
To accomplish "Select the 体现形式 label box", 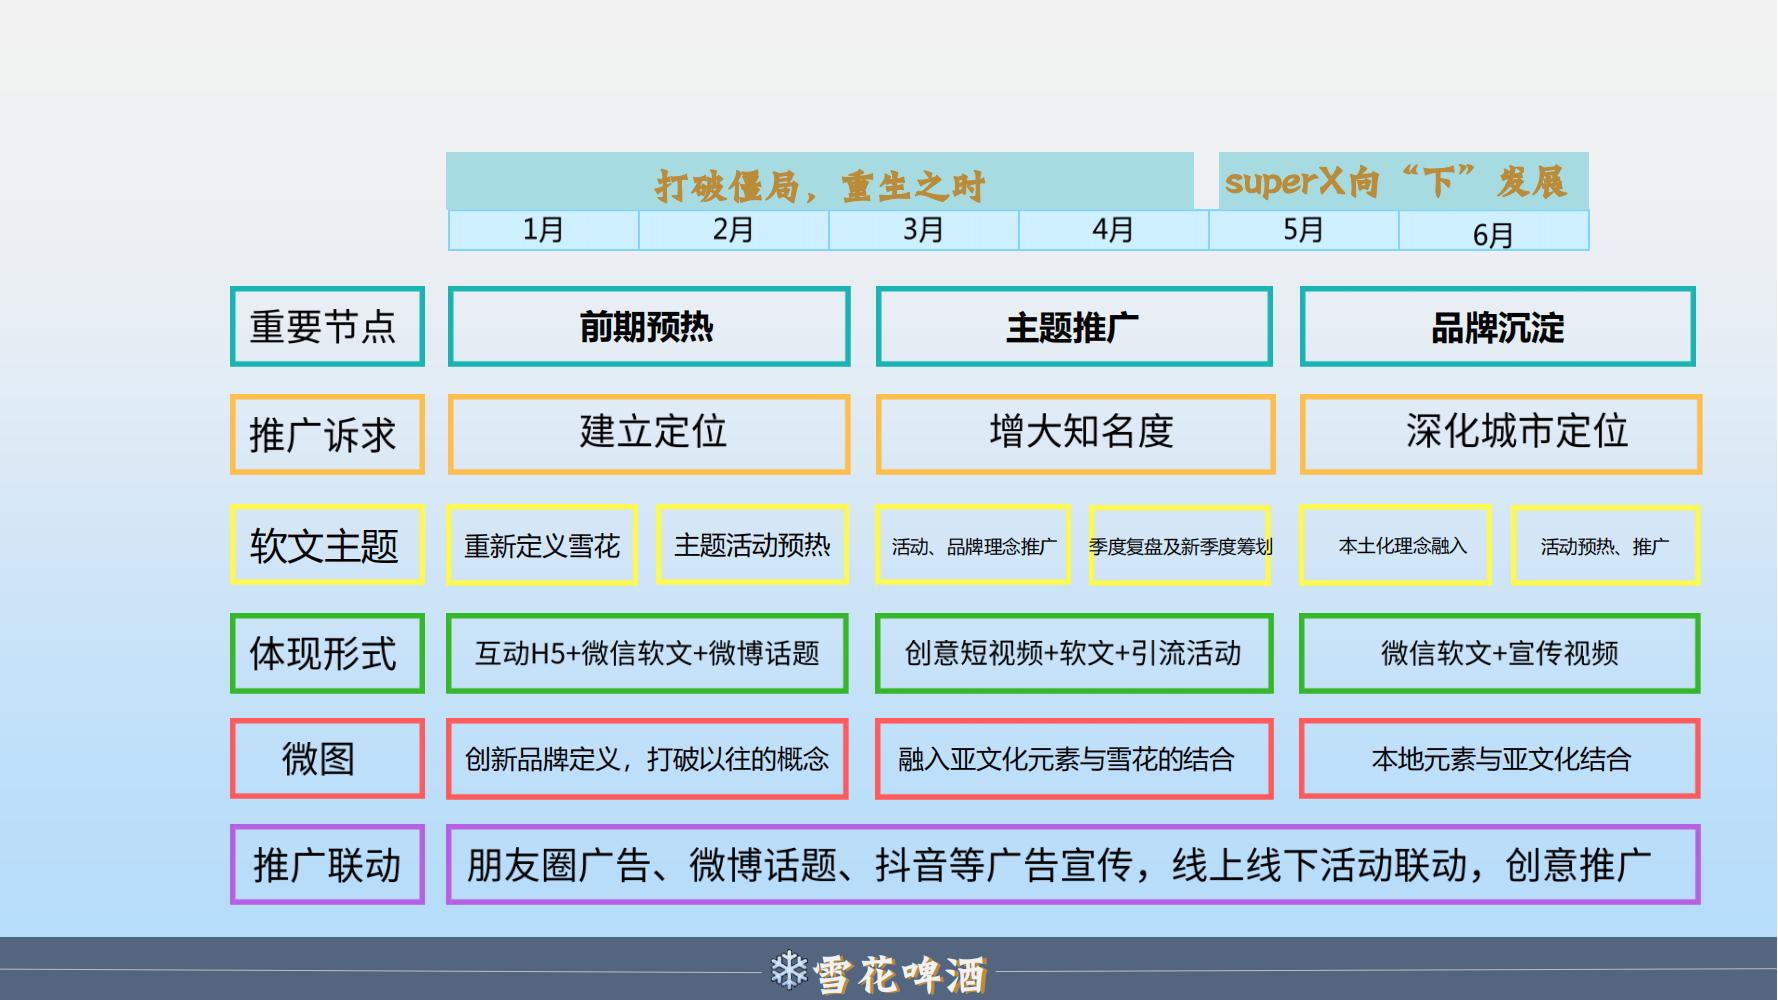I will tap(327, 654).
